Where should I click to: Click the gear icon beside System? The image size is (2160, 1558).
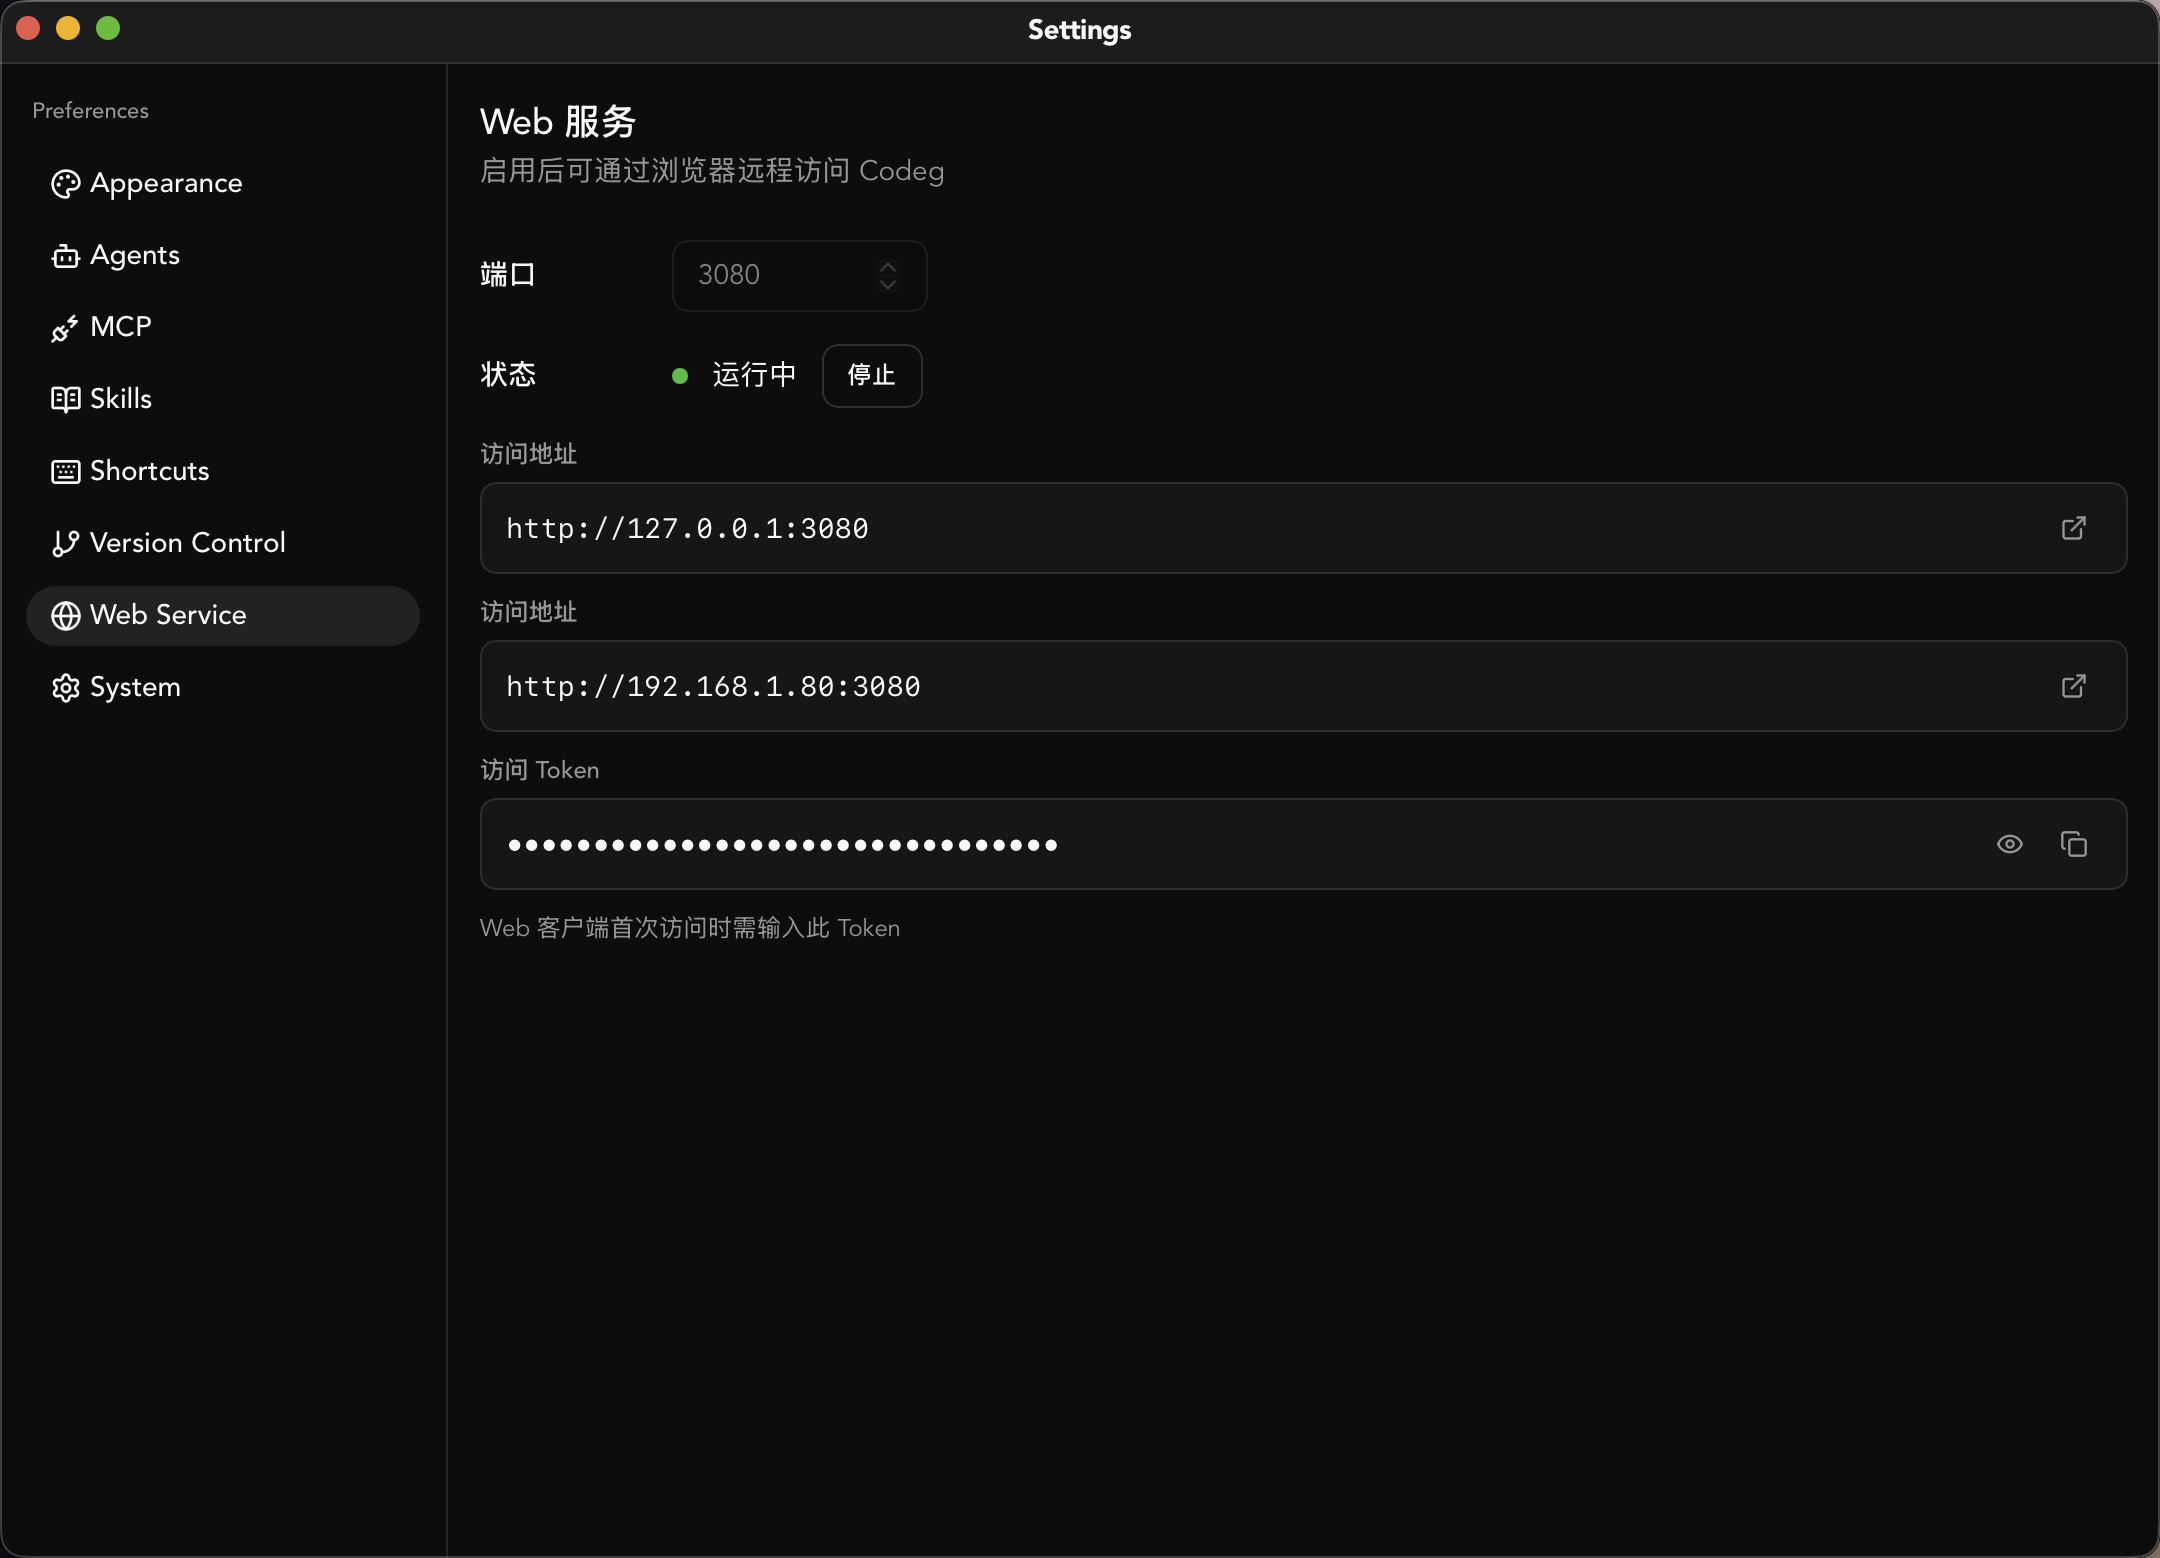pyautogui.click(x=66, y=688)
